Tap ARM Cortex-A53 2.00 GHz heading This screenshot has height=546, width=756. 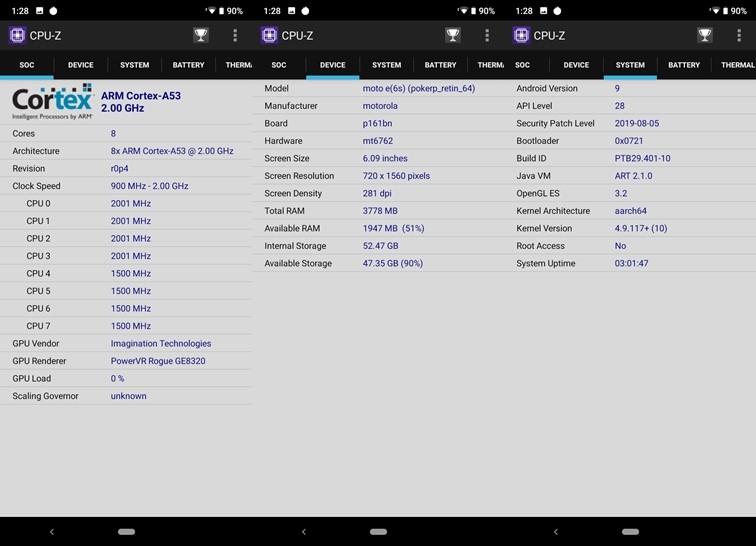click(141, 102)
